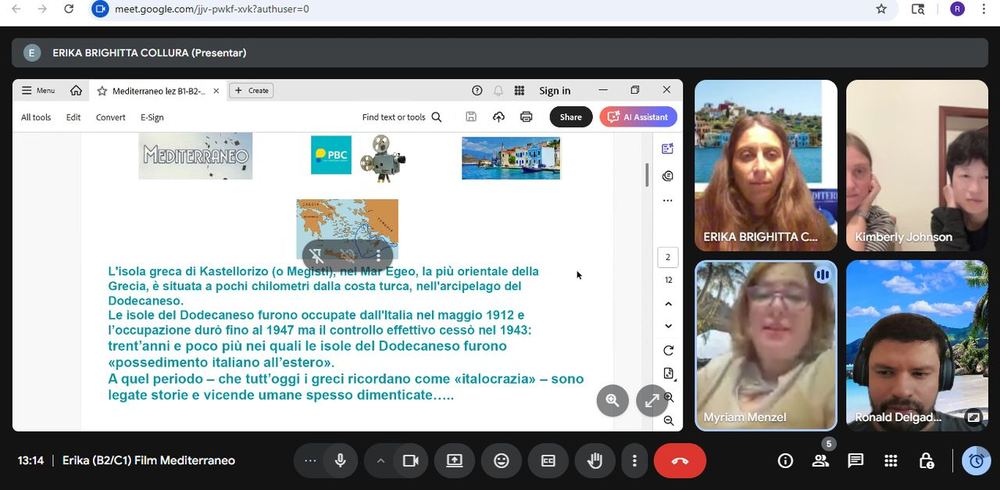Print the PDF document
Viewport: 1000px width, 490px height.
click(x=526, y=117)
